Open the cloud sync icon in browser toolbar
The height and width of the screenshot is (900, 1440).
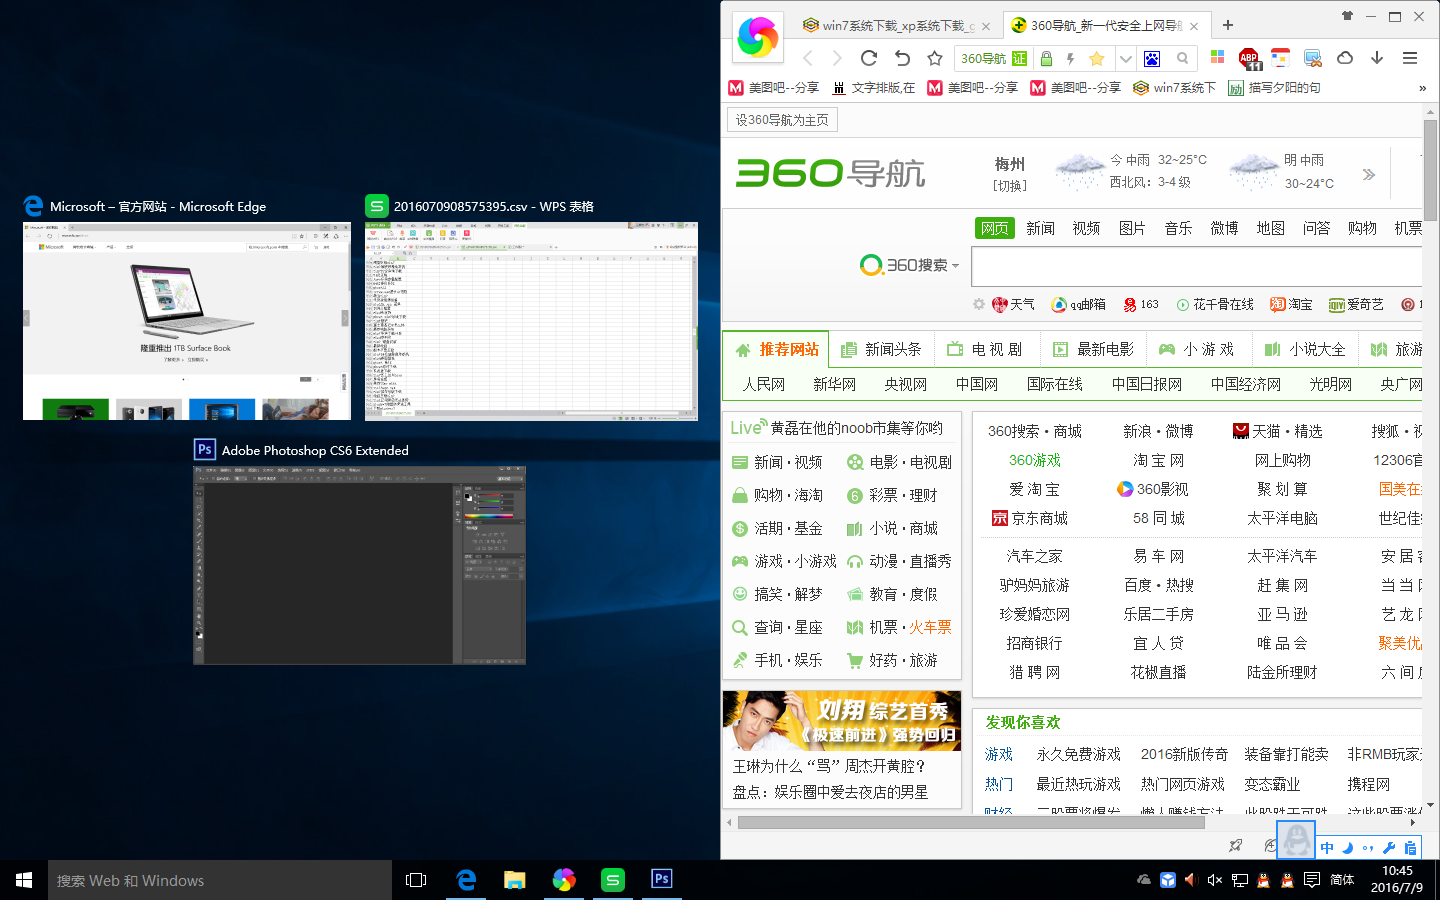tap(1344, 58)
